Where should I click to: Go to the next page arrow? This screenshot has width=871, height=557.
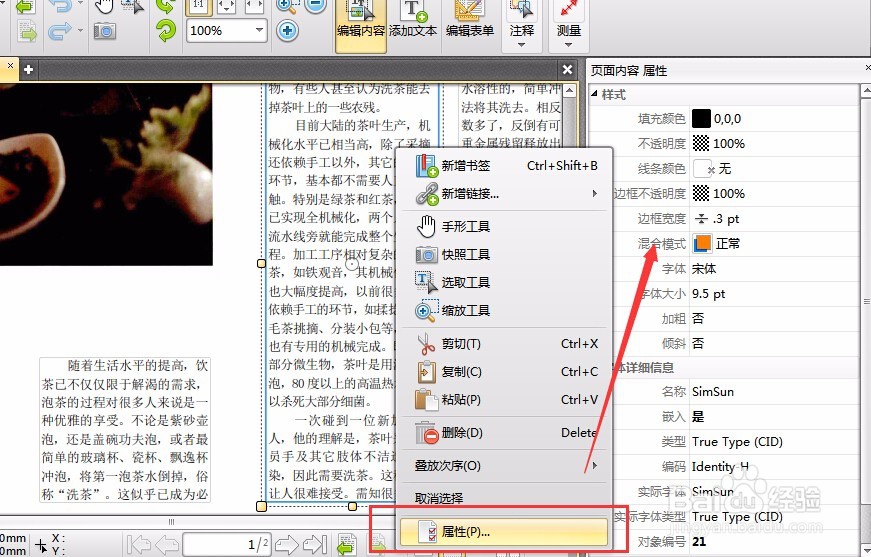tap(287, 544)
